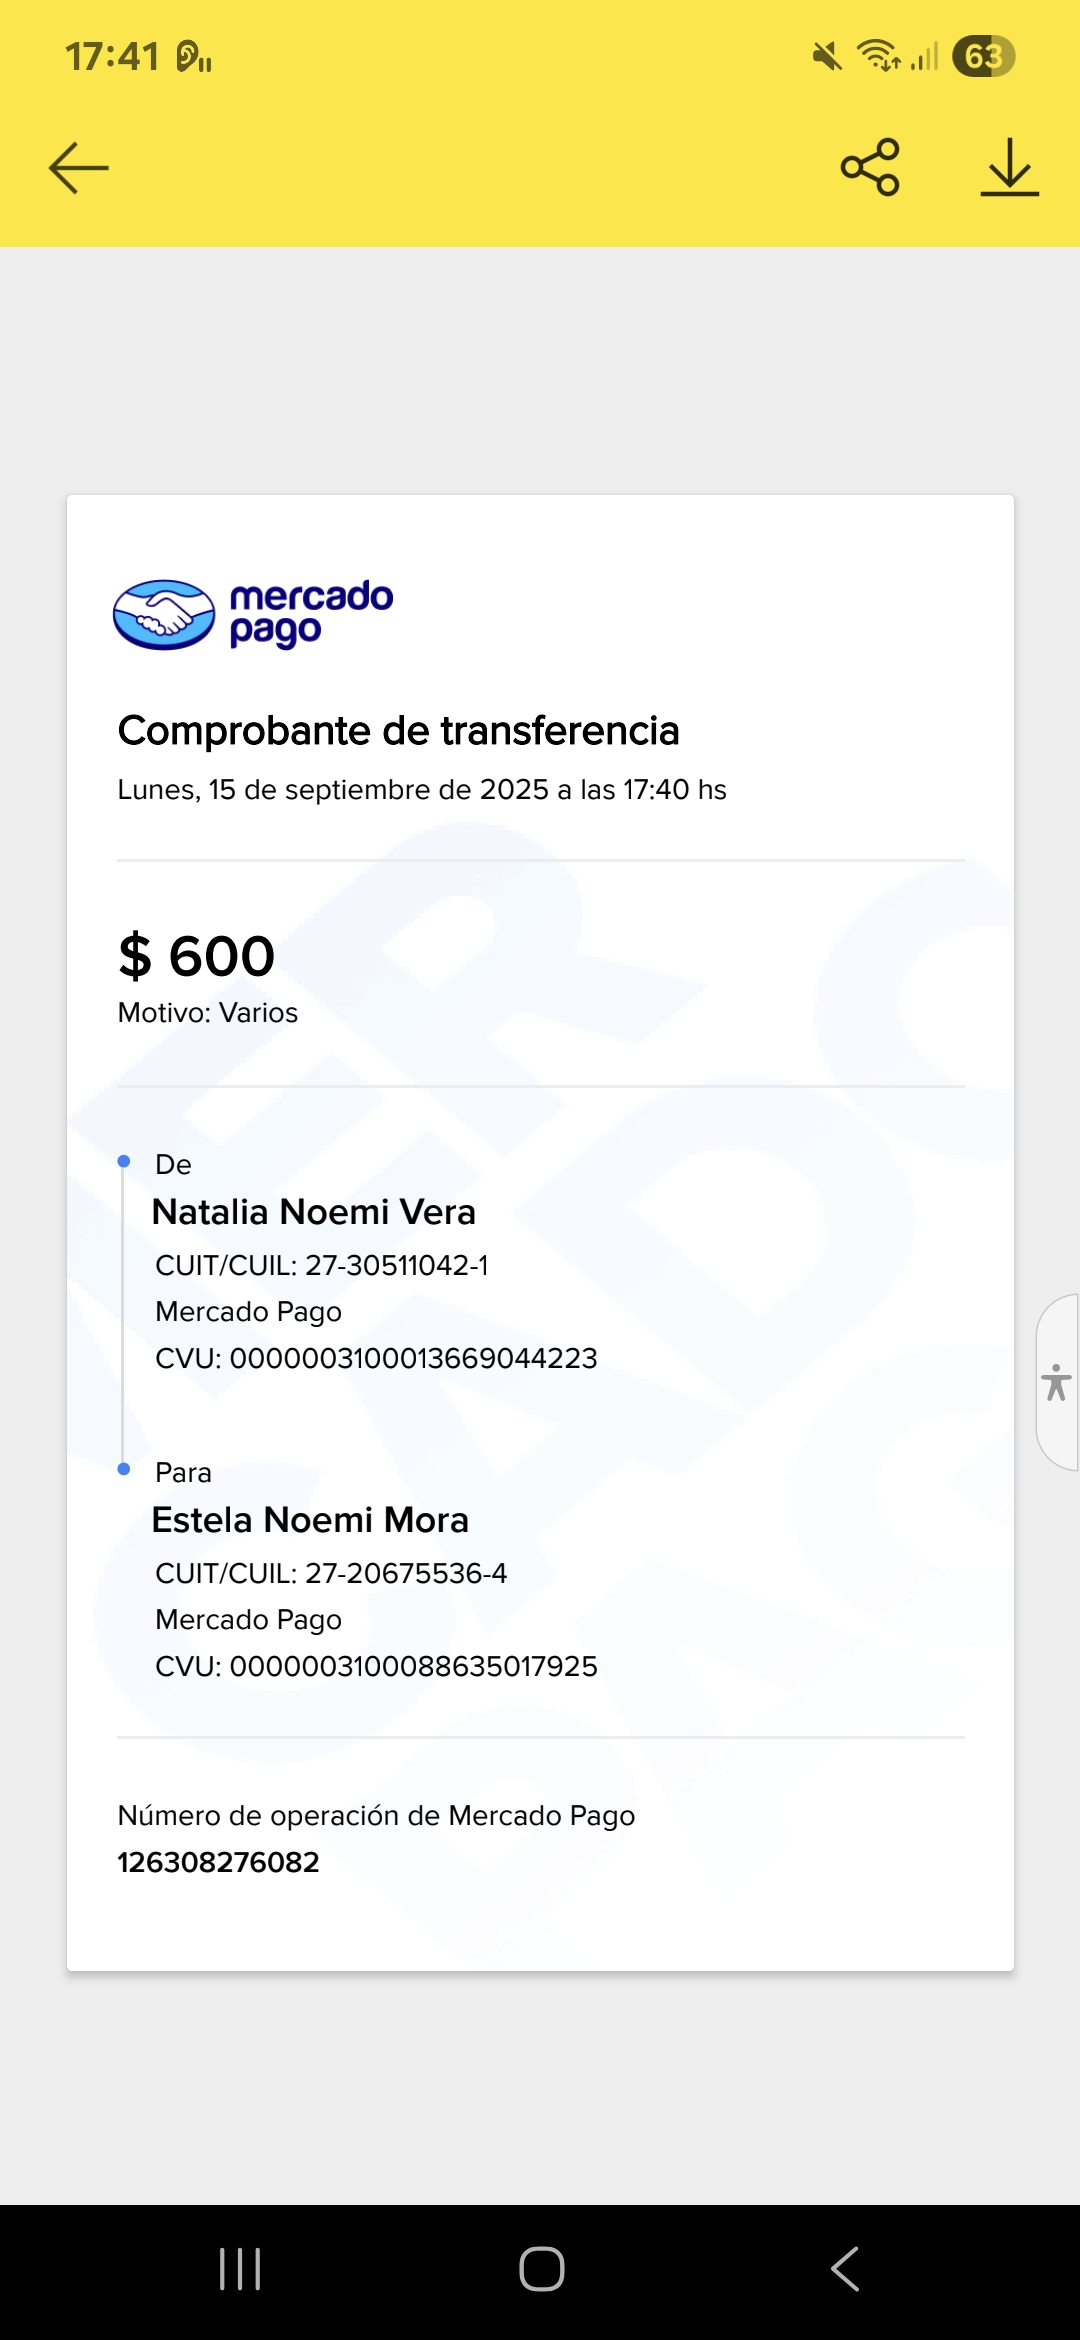
Task: Tap the status bar clock showing 17:41
Action: click(112, 57)
